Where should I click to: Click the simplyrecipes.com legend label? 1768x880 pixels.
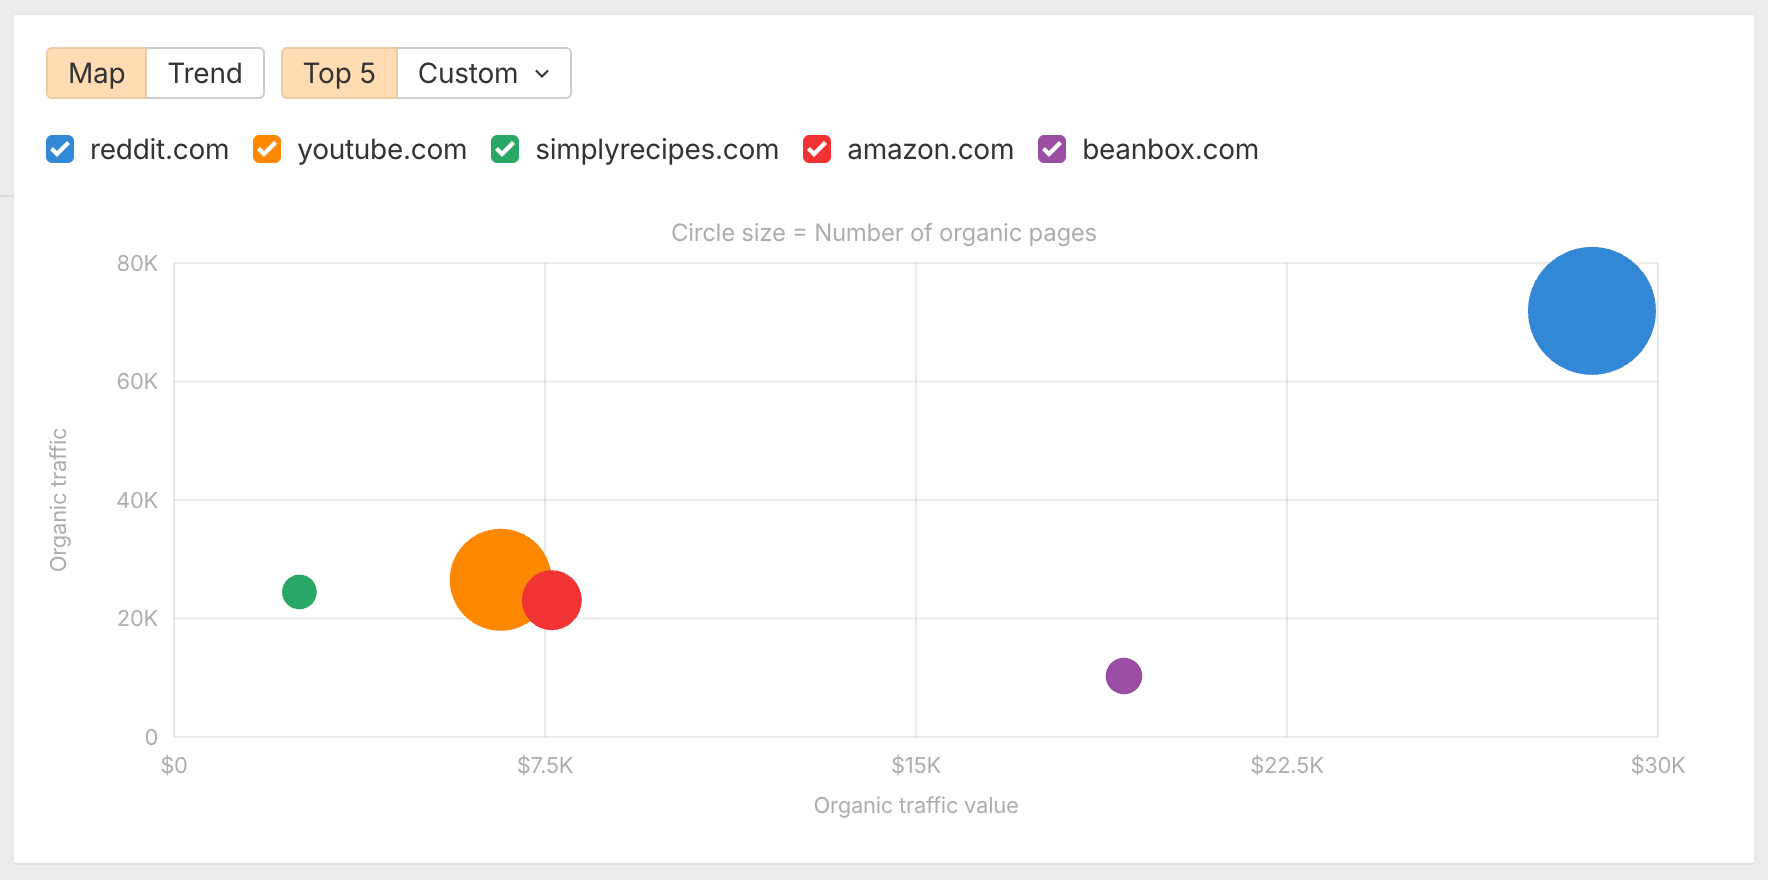pos(657,150)
